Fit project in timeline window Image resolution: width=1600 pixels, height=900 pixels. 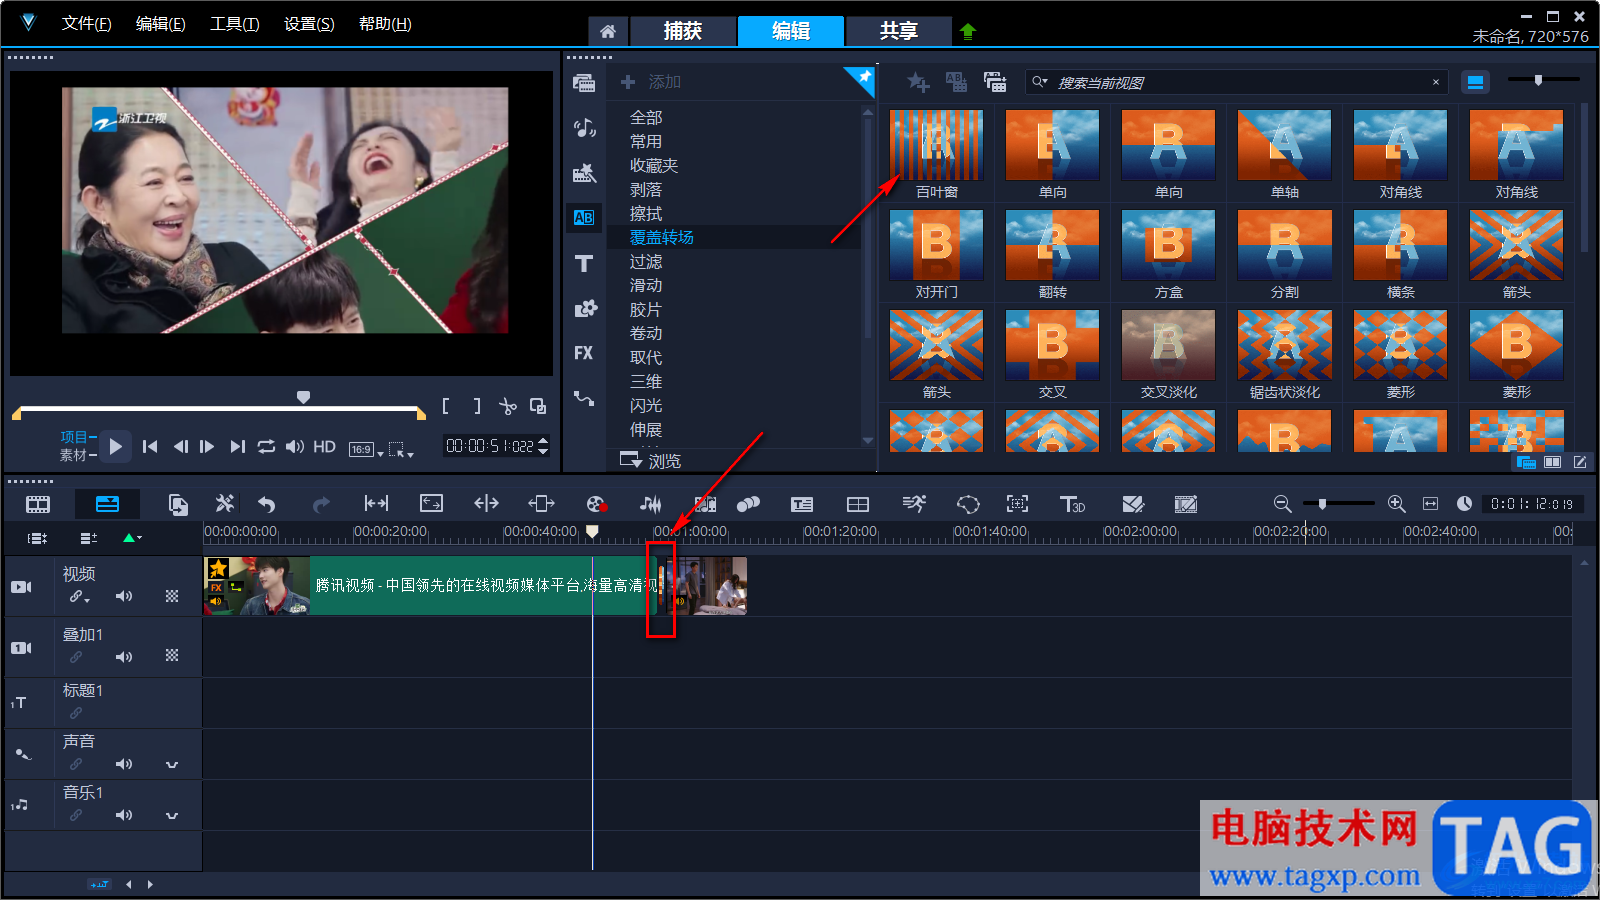point(1430,504)
